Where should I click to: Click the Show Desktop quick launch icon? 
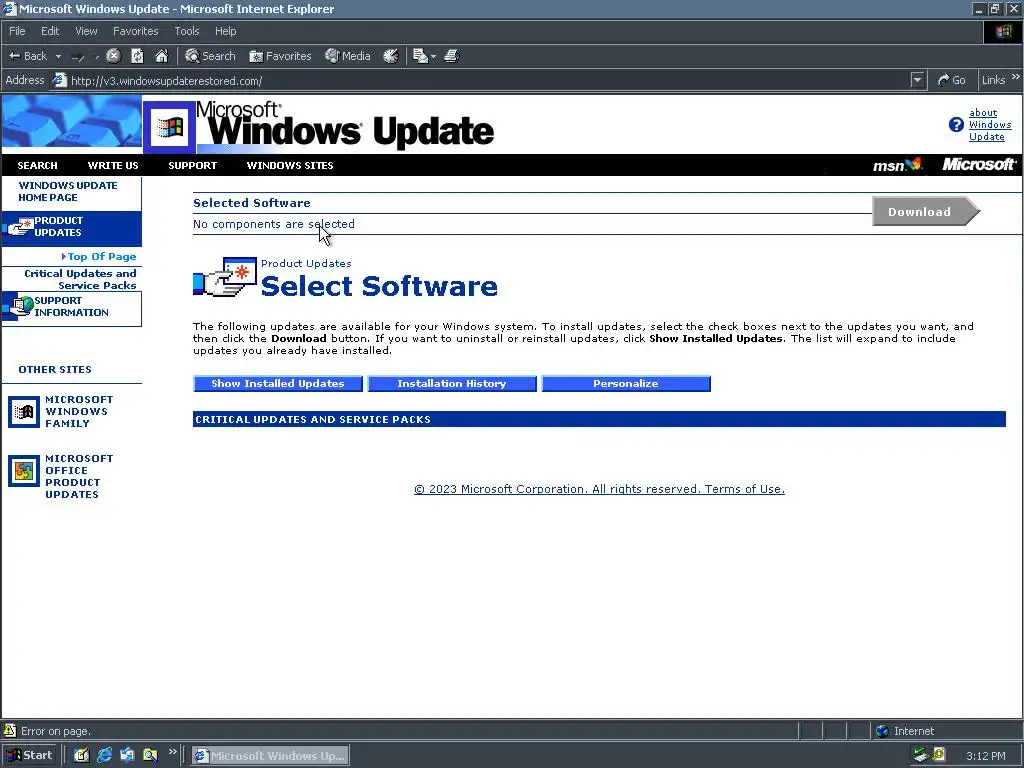coord(81,755)
